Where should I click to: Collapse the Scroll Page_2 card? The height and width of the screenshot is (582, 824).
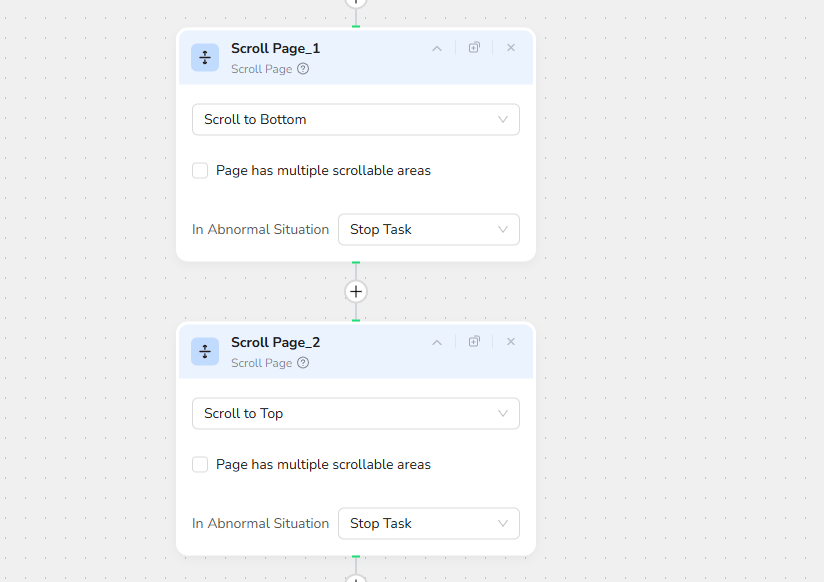point(437,342)
